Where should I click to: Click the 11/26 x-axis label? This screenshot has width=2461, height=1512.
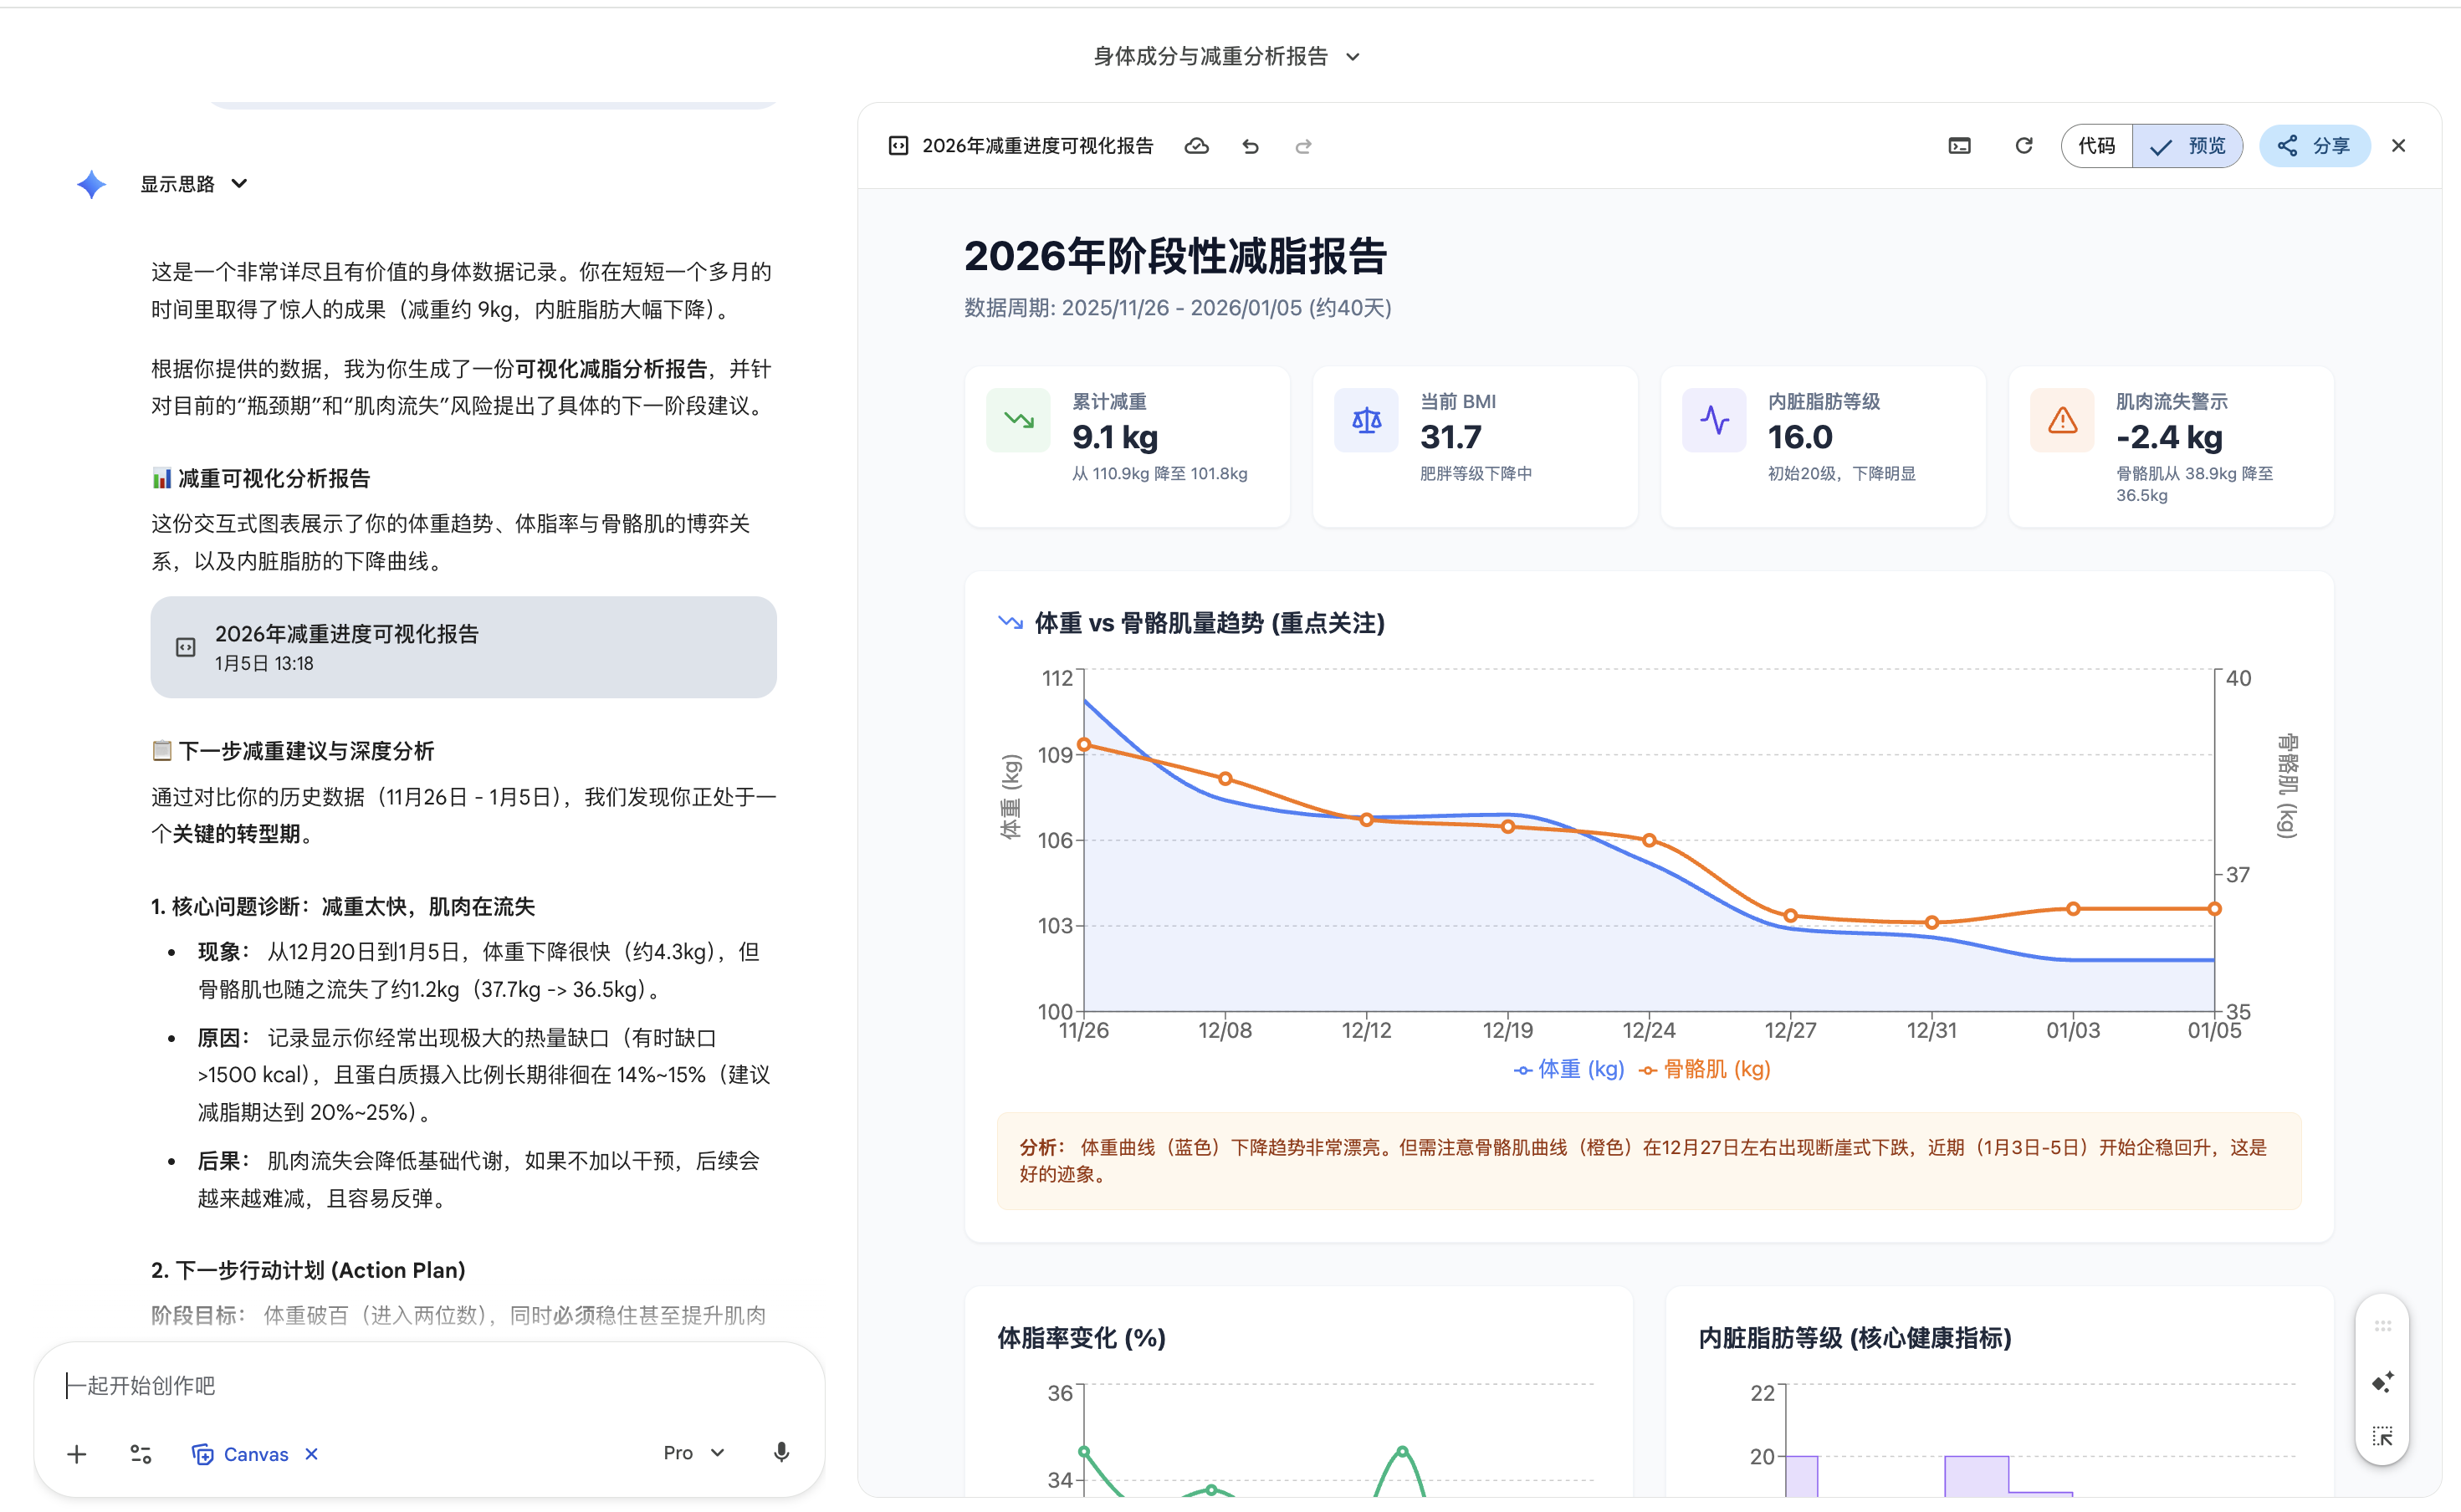coord(1083,1031)
